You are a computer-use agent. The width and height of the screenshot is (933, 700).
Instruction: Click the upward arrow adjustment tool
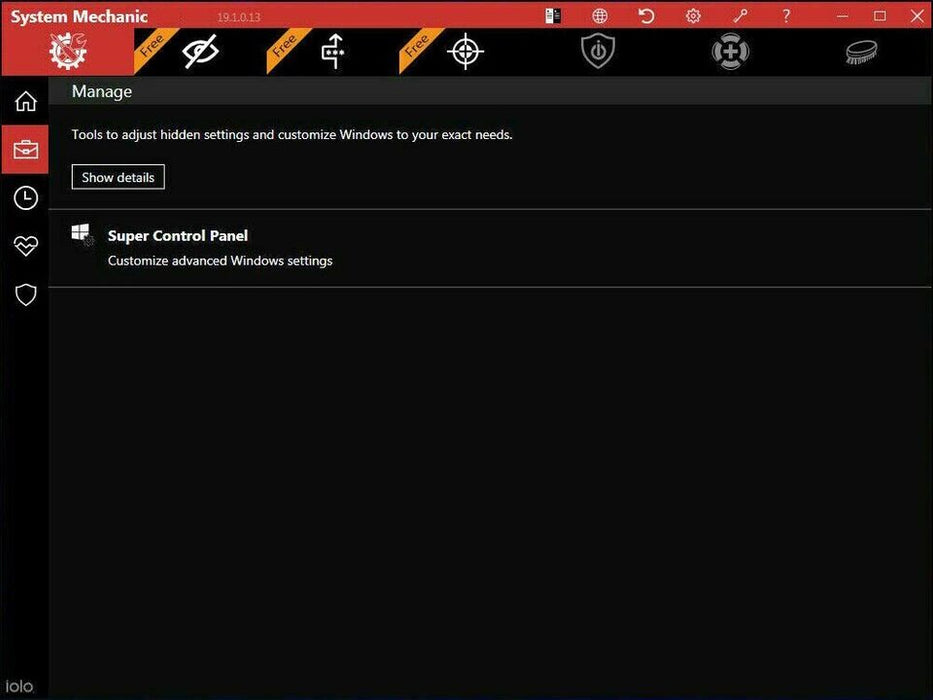coord(332,51)
